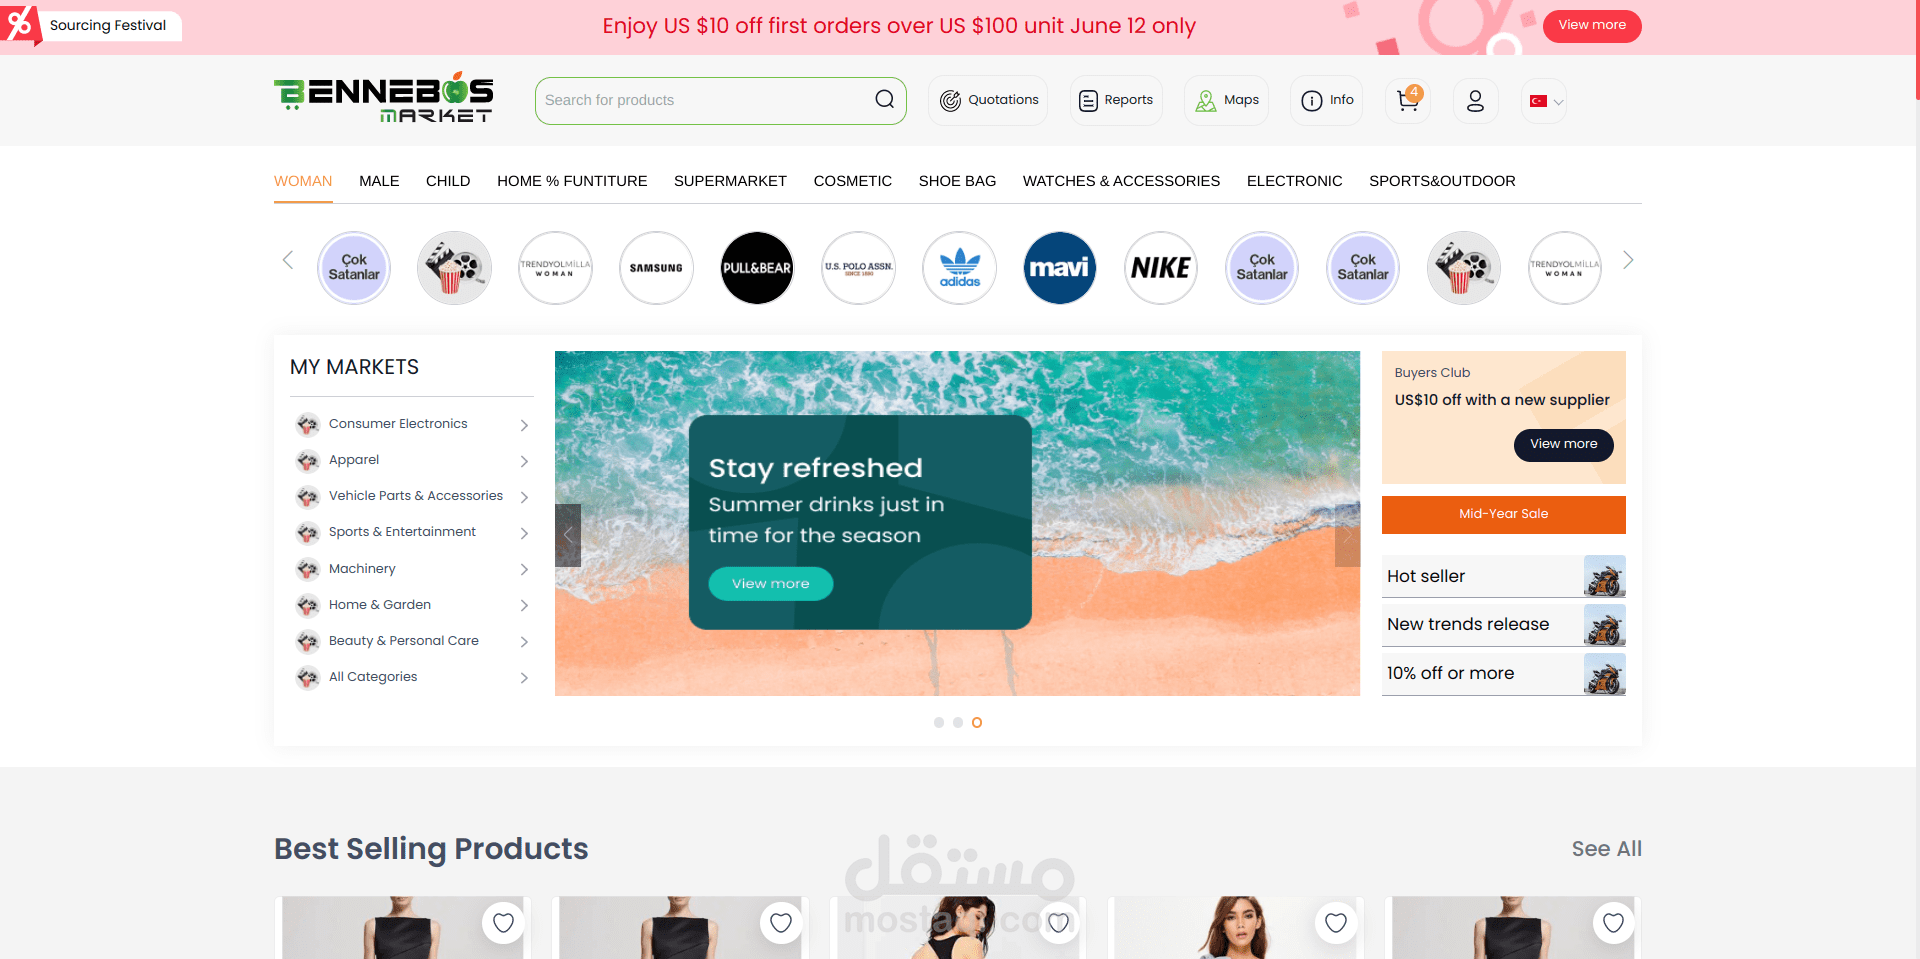Click the orange Mid-Year Sale banner
This screenshot has height=959, width=1920.
coord(1503,514)
